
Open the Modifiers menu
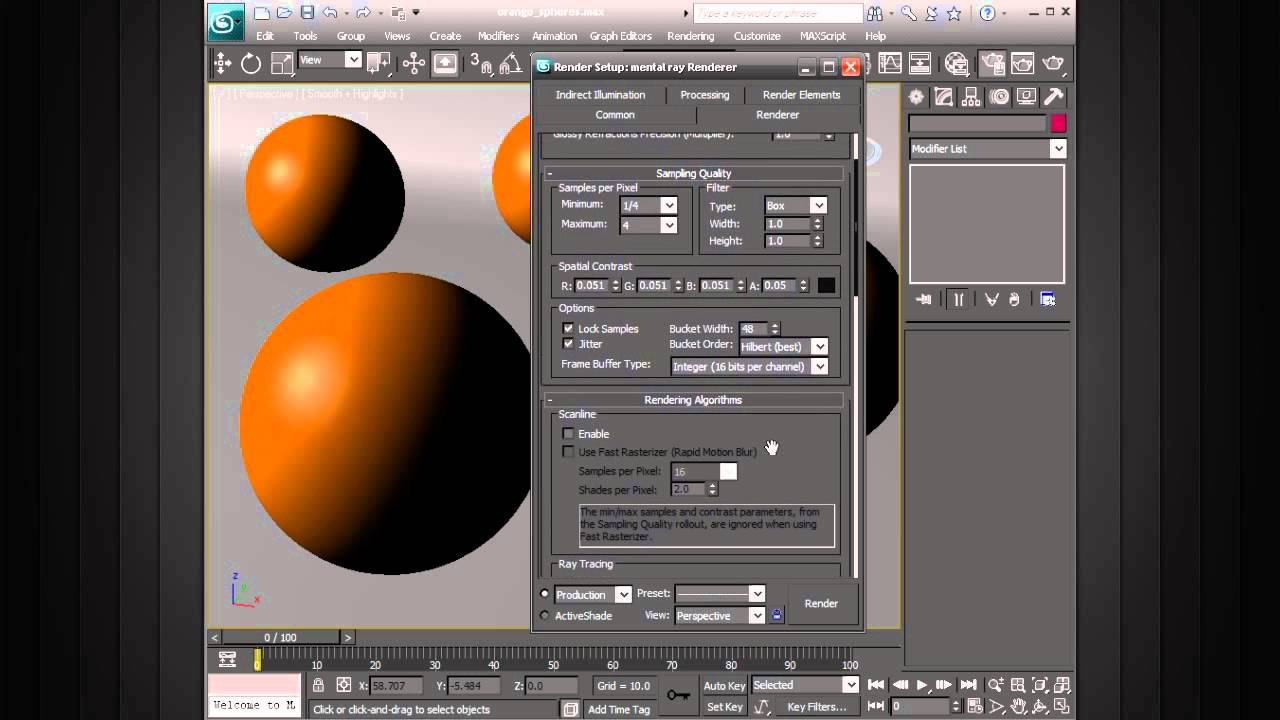[498, 36]
